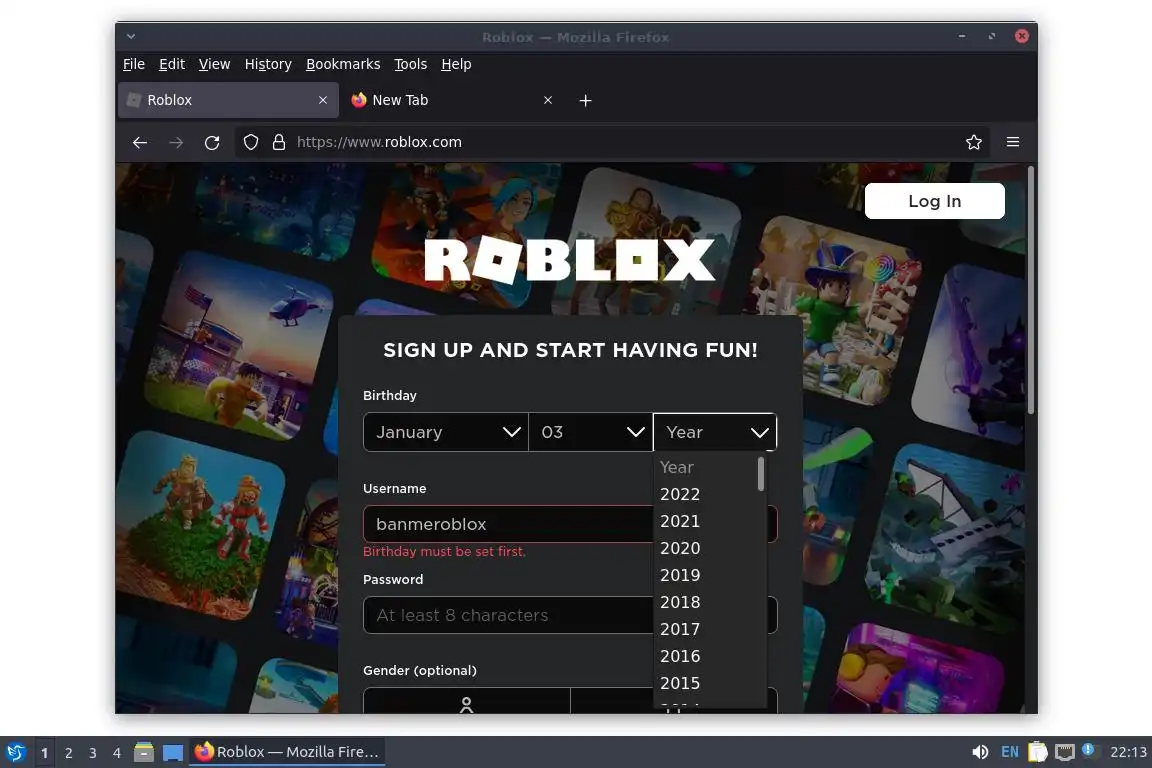This screenshot has width=1152, height=768.
Task: Close the New Tab tab
Action: [547, 100]
